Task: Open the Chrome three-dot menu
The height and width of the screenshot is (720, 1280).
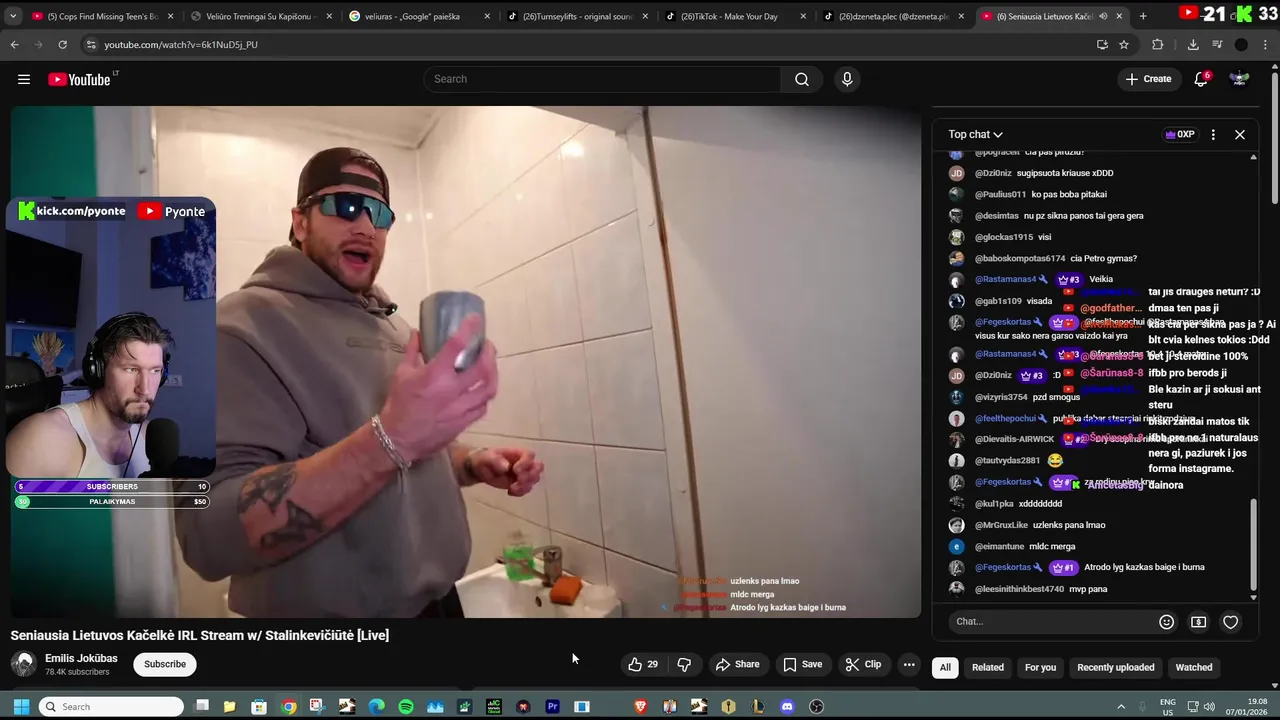Action: [1266, 44]
